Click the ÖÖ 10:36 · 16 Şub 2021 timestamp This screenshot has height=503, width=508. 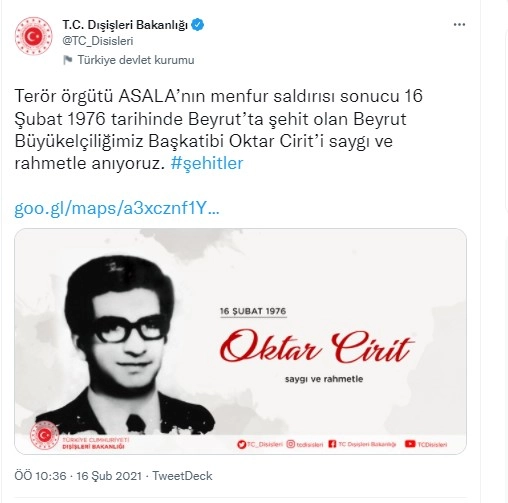(x=78, y=476)
